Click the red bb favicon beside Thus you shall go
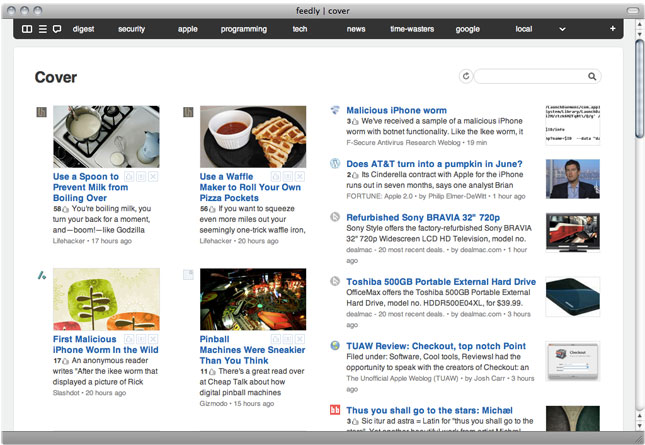Image resolution: width=645 pixels, height=445 pixels. point(335,410)
